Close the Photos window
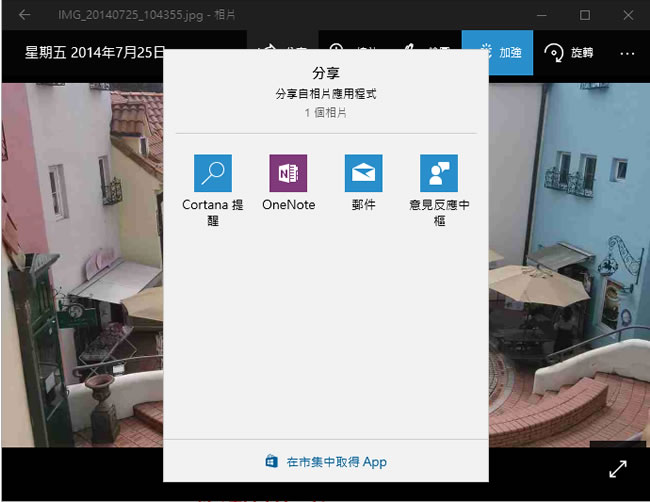 [628, 15]
